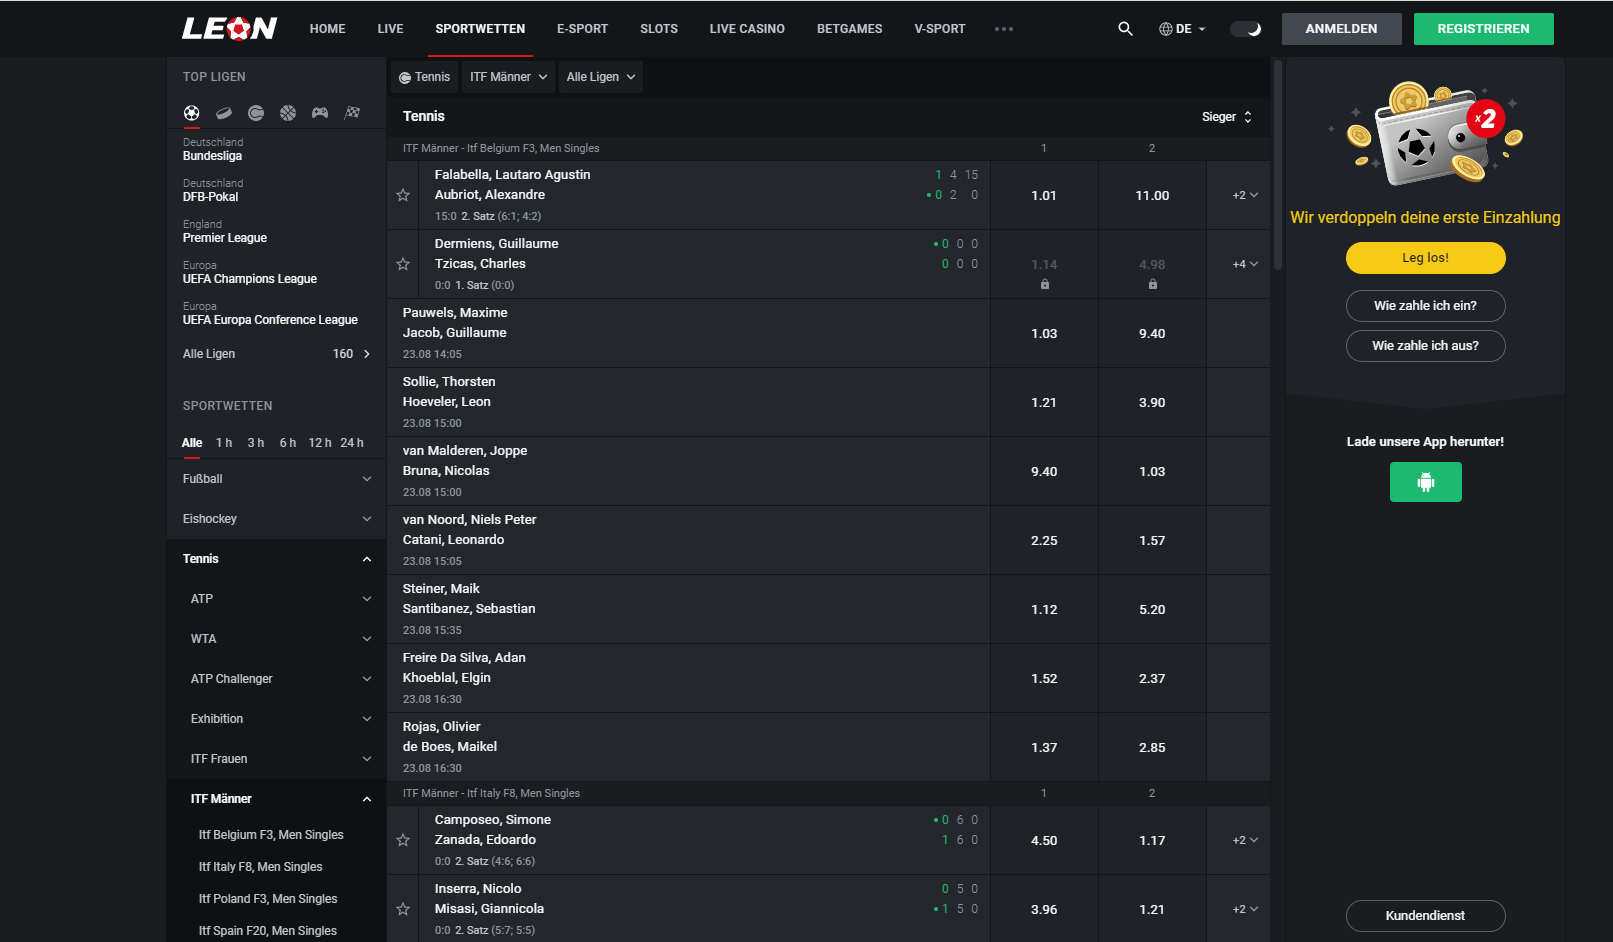Filter events by 3 h timeframe

click(x=256, y=443)
